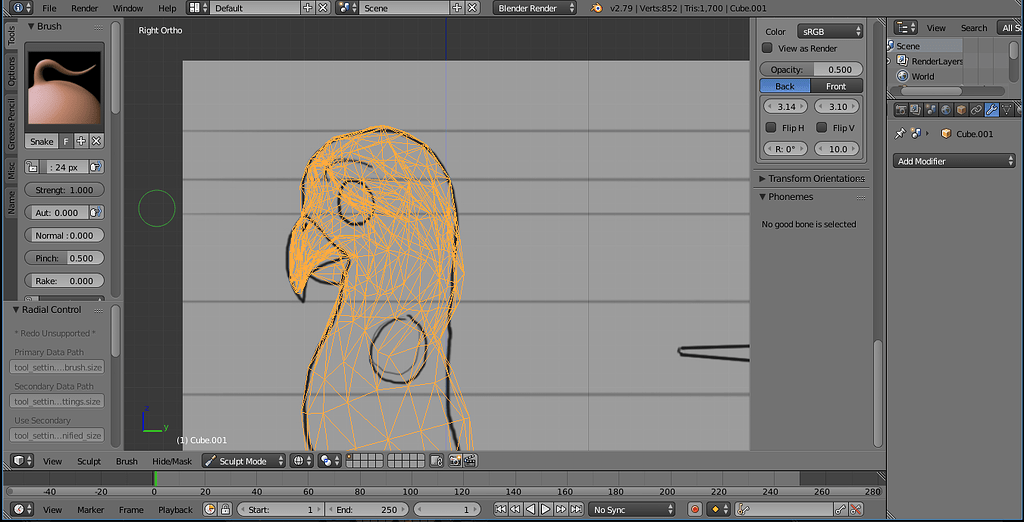Select Front background image option
1024x522 pixels.
(837, 86)
